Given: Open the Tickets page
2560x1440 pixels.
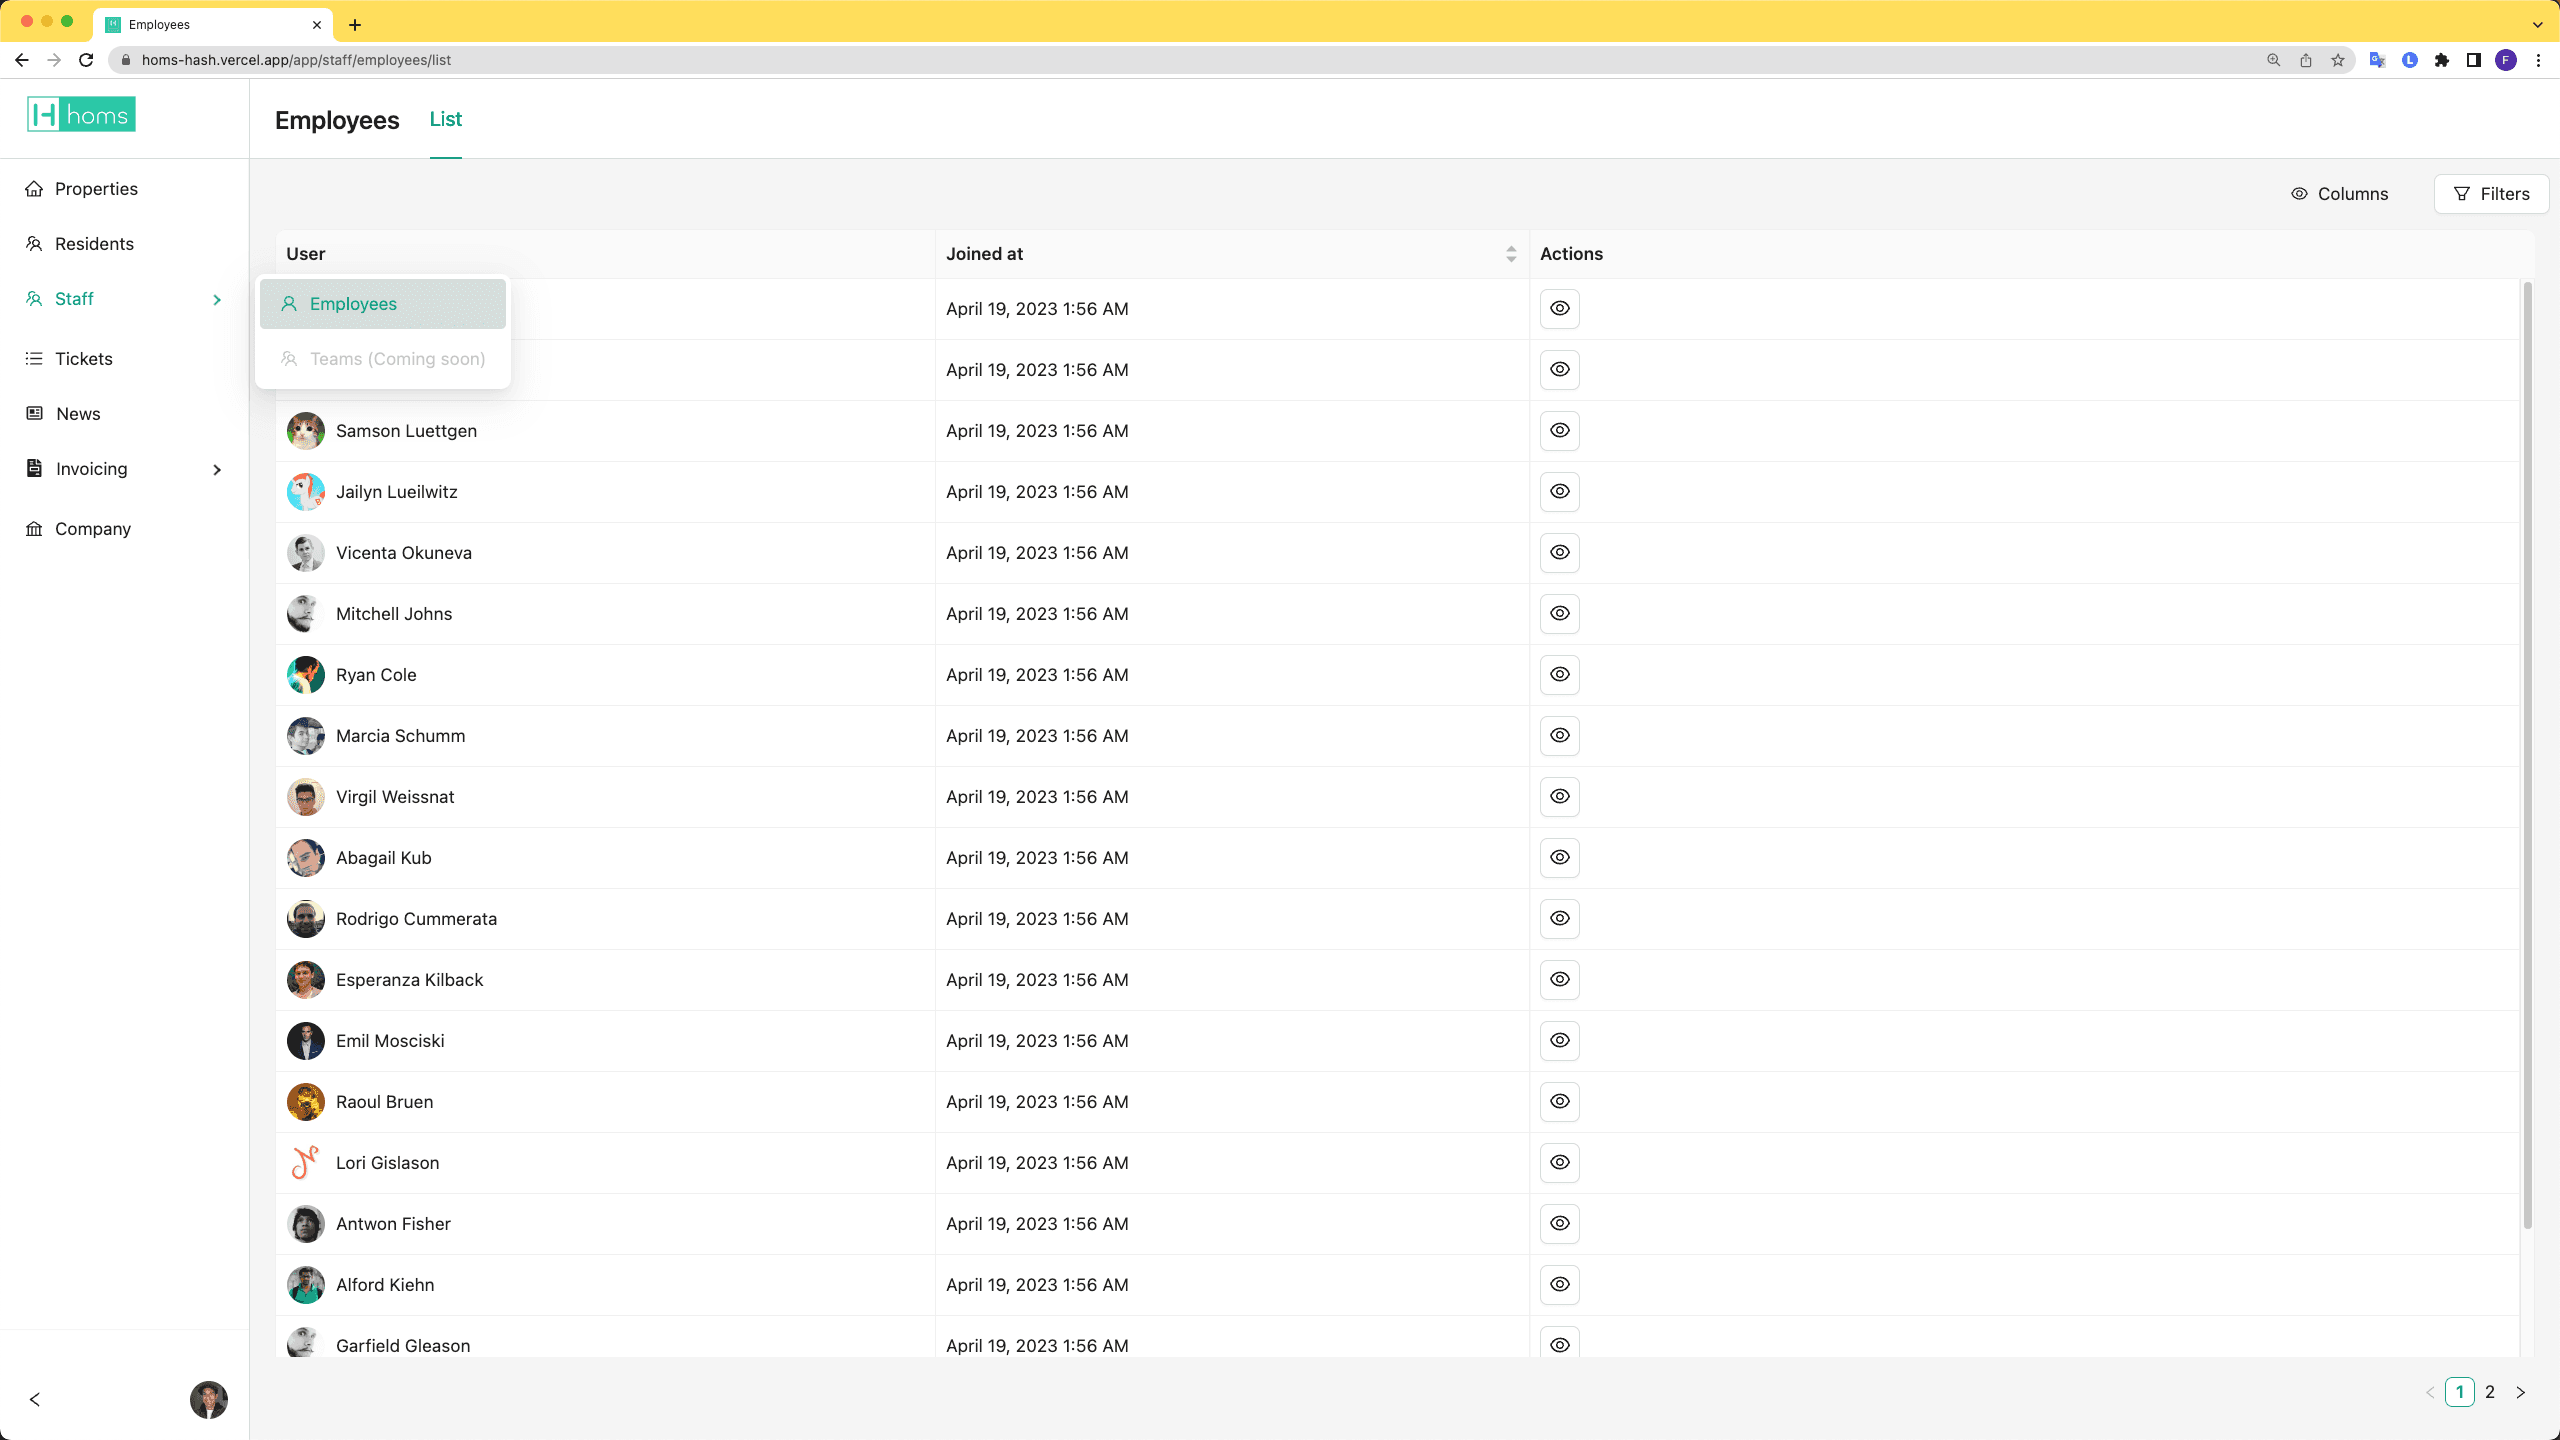Looking at the screenshot, I should [x=83, y=359].
